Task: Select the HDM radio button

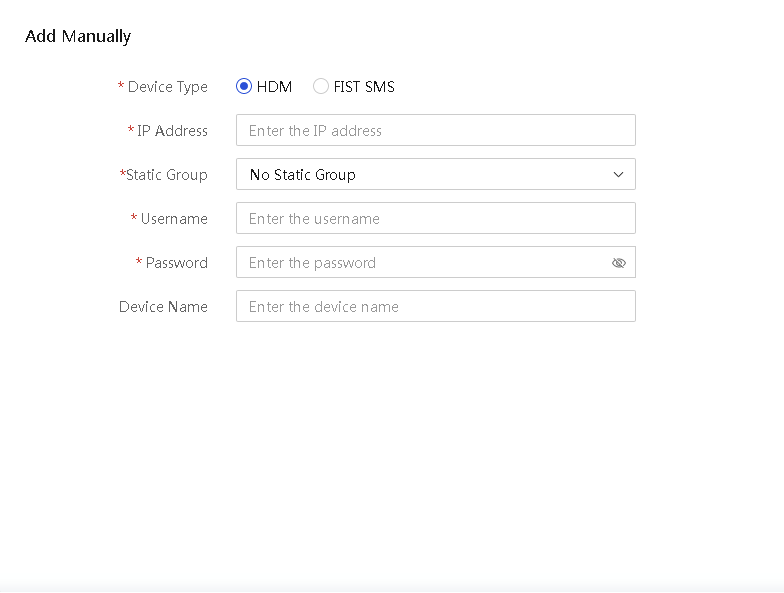Action: click(x=244, y=86)
